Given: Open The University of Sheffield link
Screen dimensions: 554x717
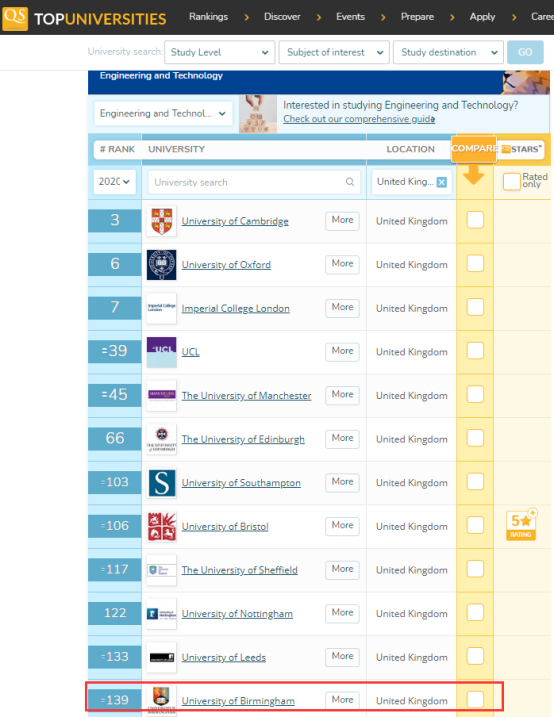Looking at the screenshot, I should click(240, 570).
